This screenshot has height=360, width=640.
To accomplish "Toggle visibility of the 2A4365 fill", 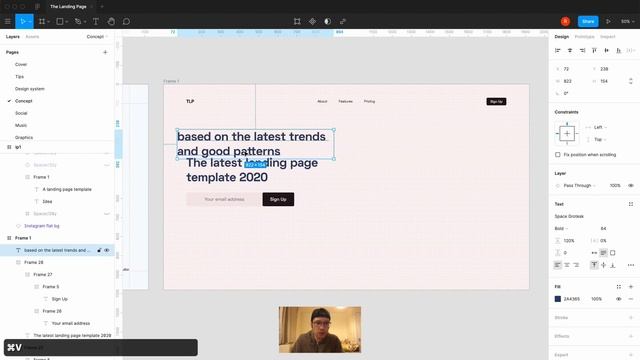I will 619,299.
